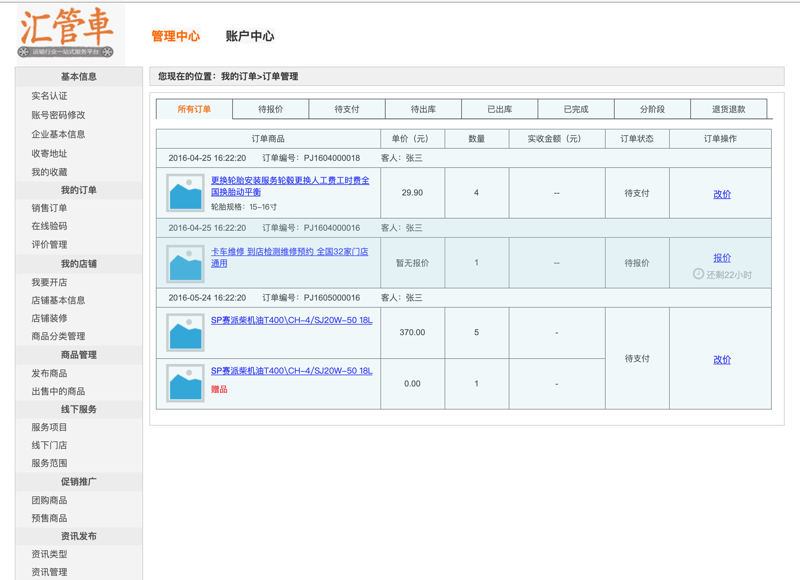Open 服务项目 in sidebar

tap(49, 427)
